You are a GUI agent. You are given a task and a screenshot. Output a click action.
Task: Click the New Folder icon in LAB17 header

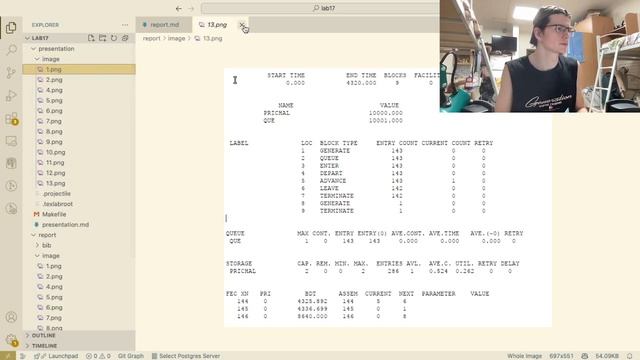pyautogui.click(x=102, y=38)
